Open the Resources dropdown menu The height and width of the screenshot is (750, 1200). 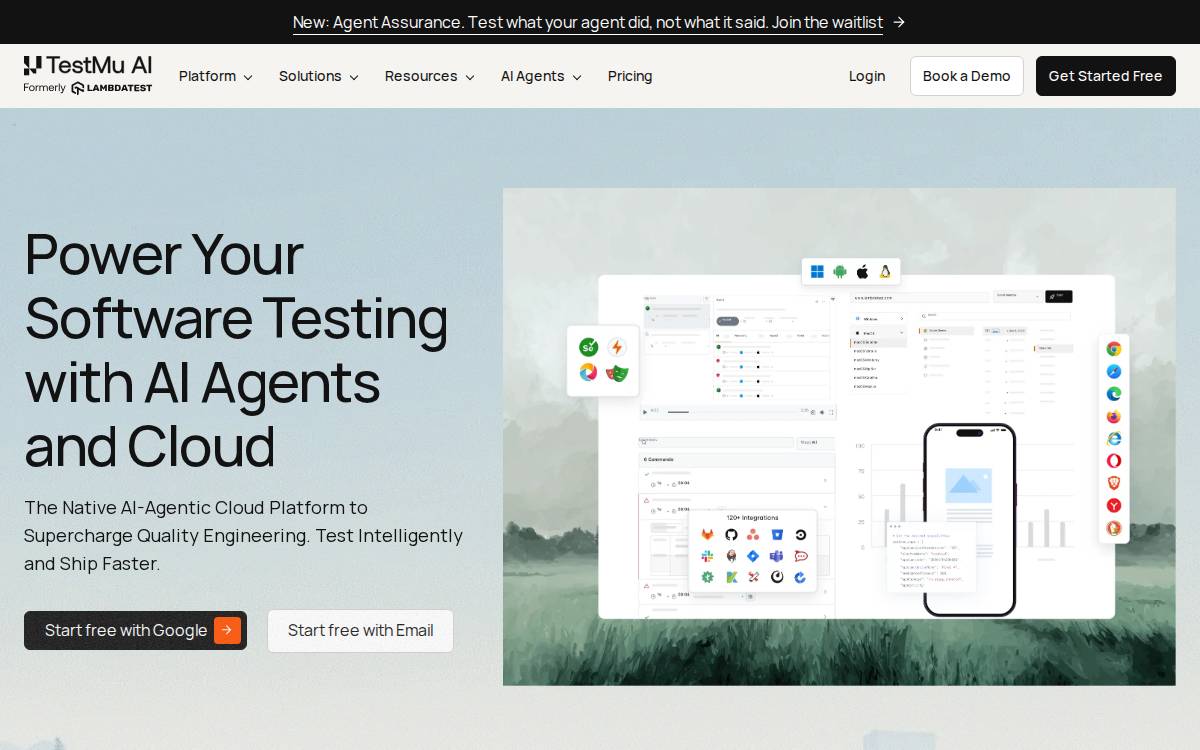pos(430,76)
